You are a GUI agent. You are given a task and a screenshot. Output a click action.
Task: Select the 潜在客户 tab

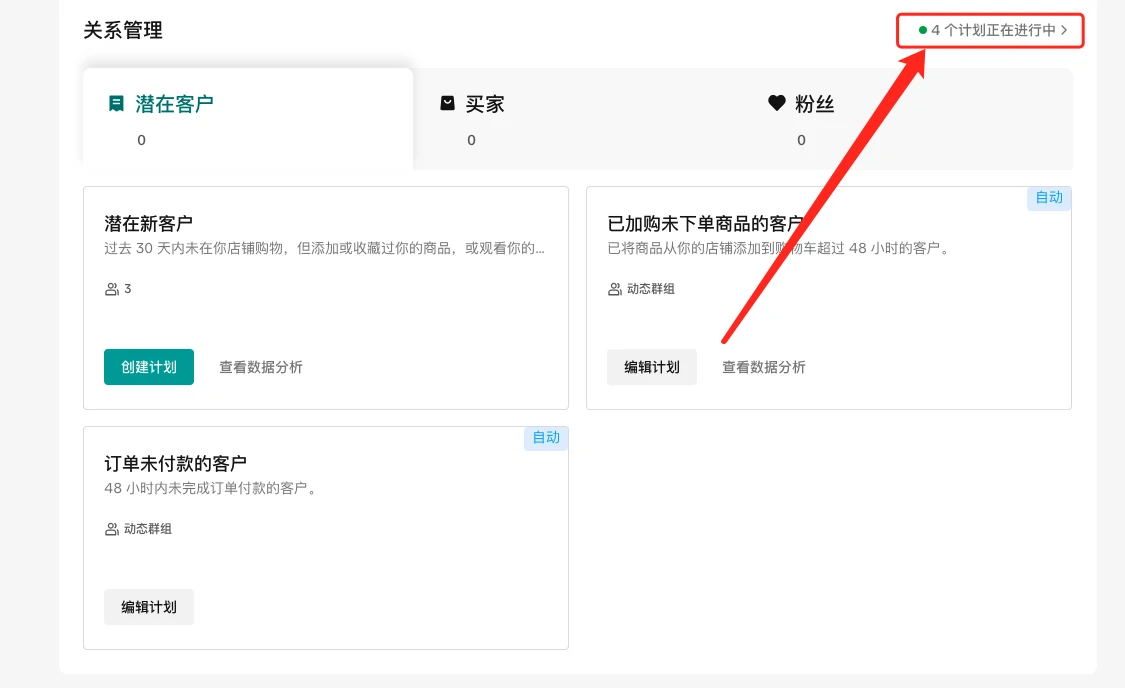tap(248, 119)
